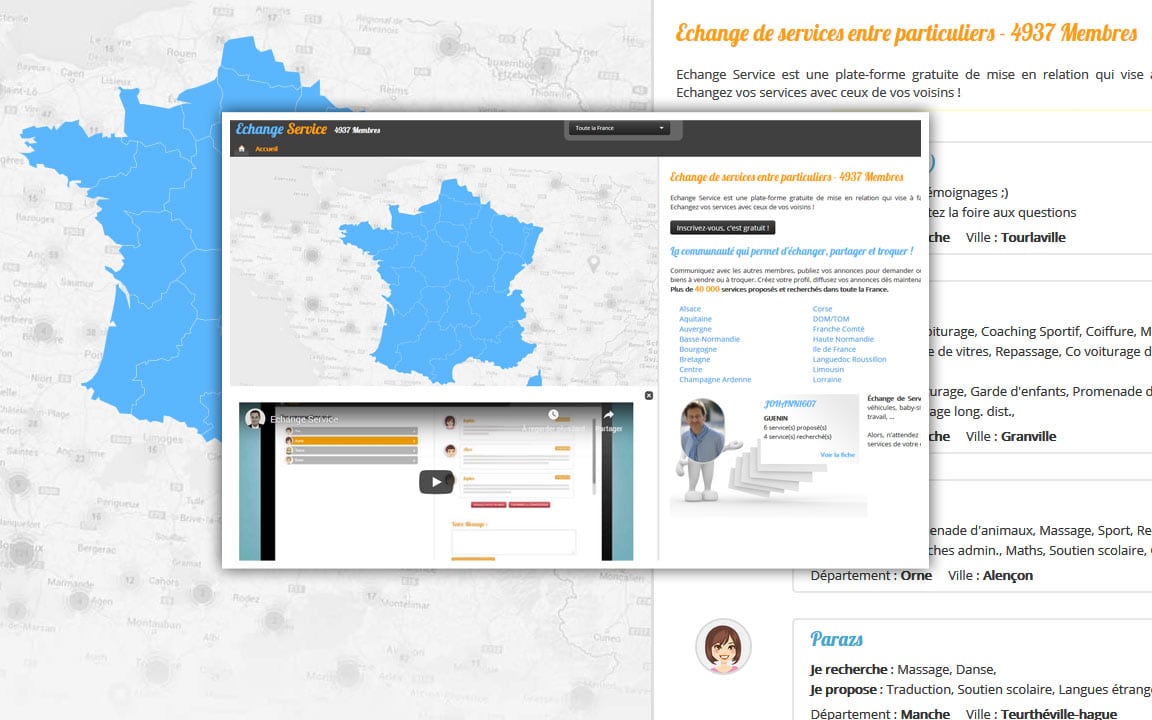Click the blue France map inside the popup

point(443,281)
